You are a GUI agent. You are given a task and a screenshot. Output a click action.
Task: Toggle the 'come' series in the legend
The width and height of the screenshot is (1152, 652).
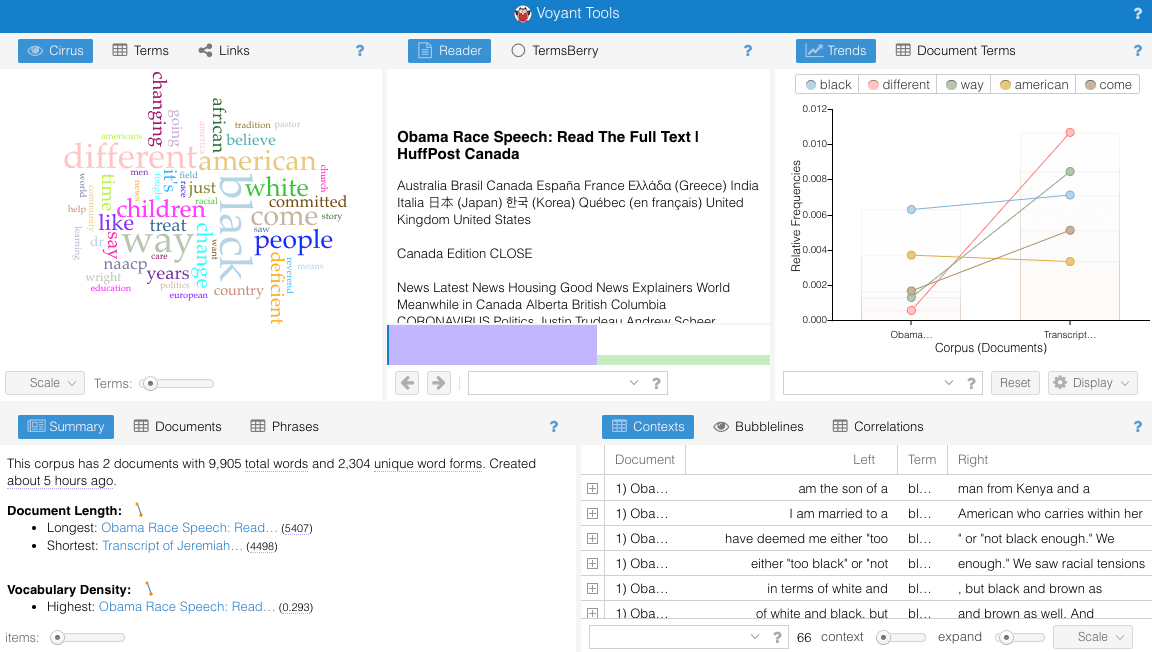[1108, 85]
